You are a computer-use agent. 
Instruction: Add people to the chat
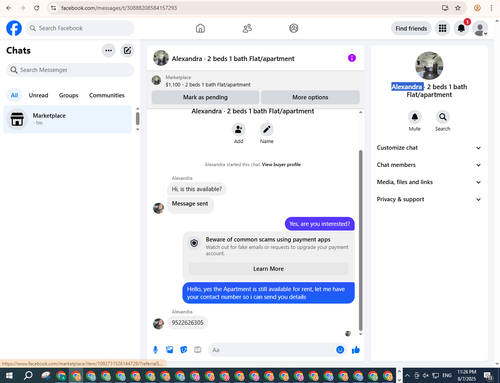239,129
